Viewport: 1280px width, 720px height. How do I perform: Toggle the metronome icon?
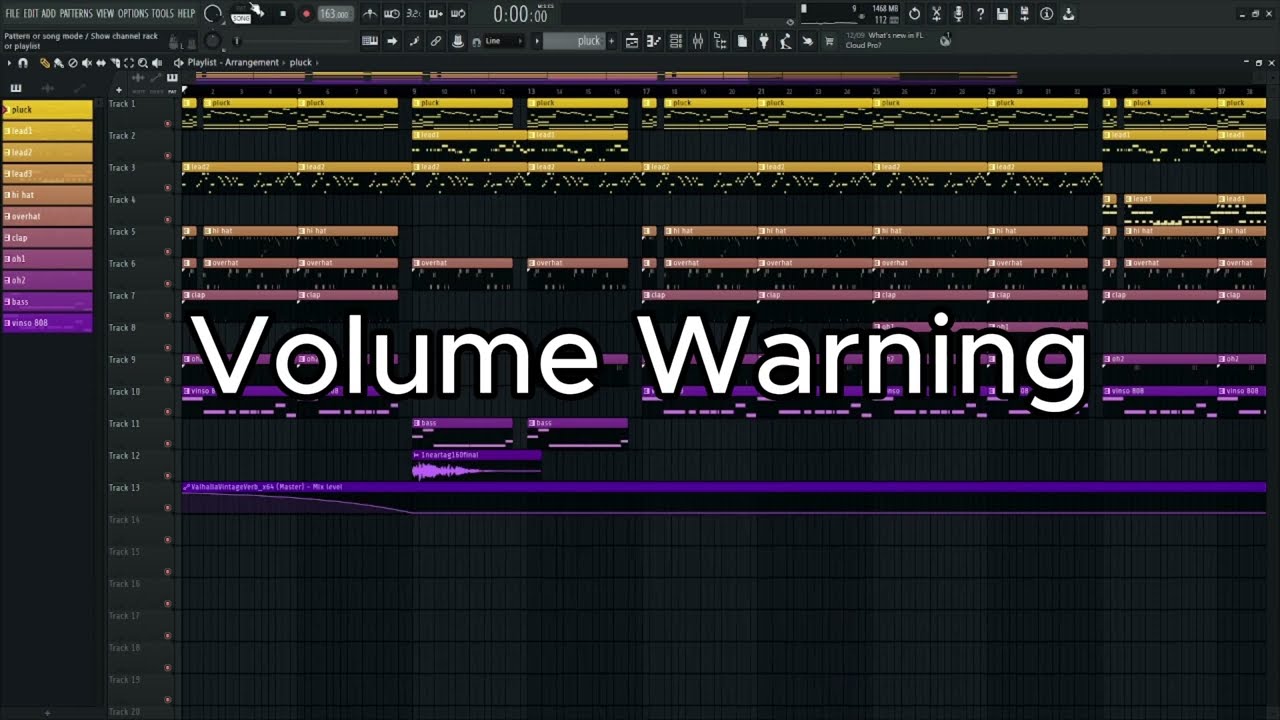click(370, 14)
